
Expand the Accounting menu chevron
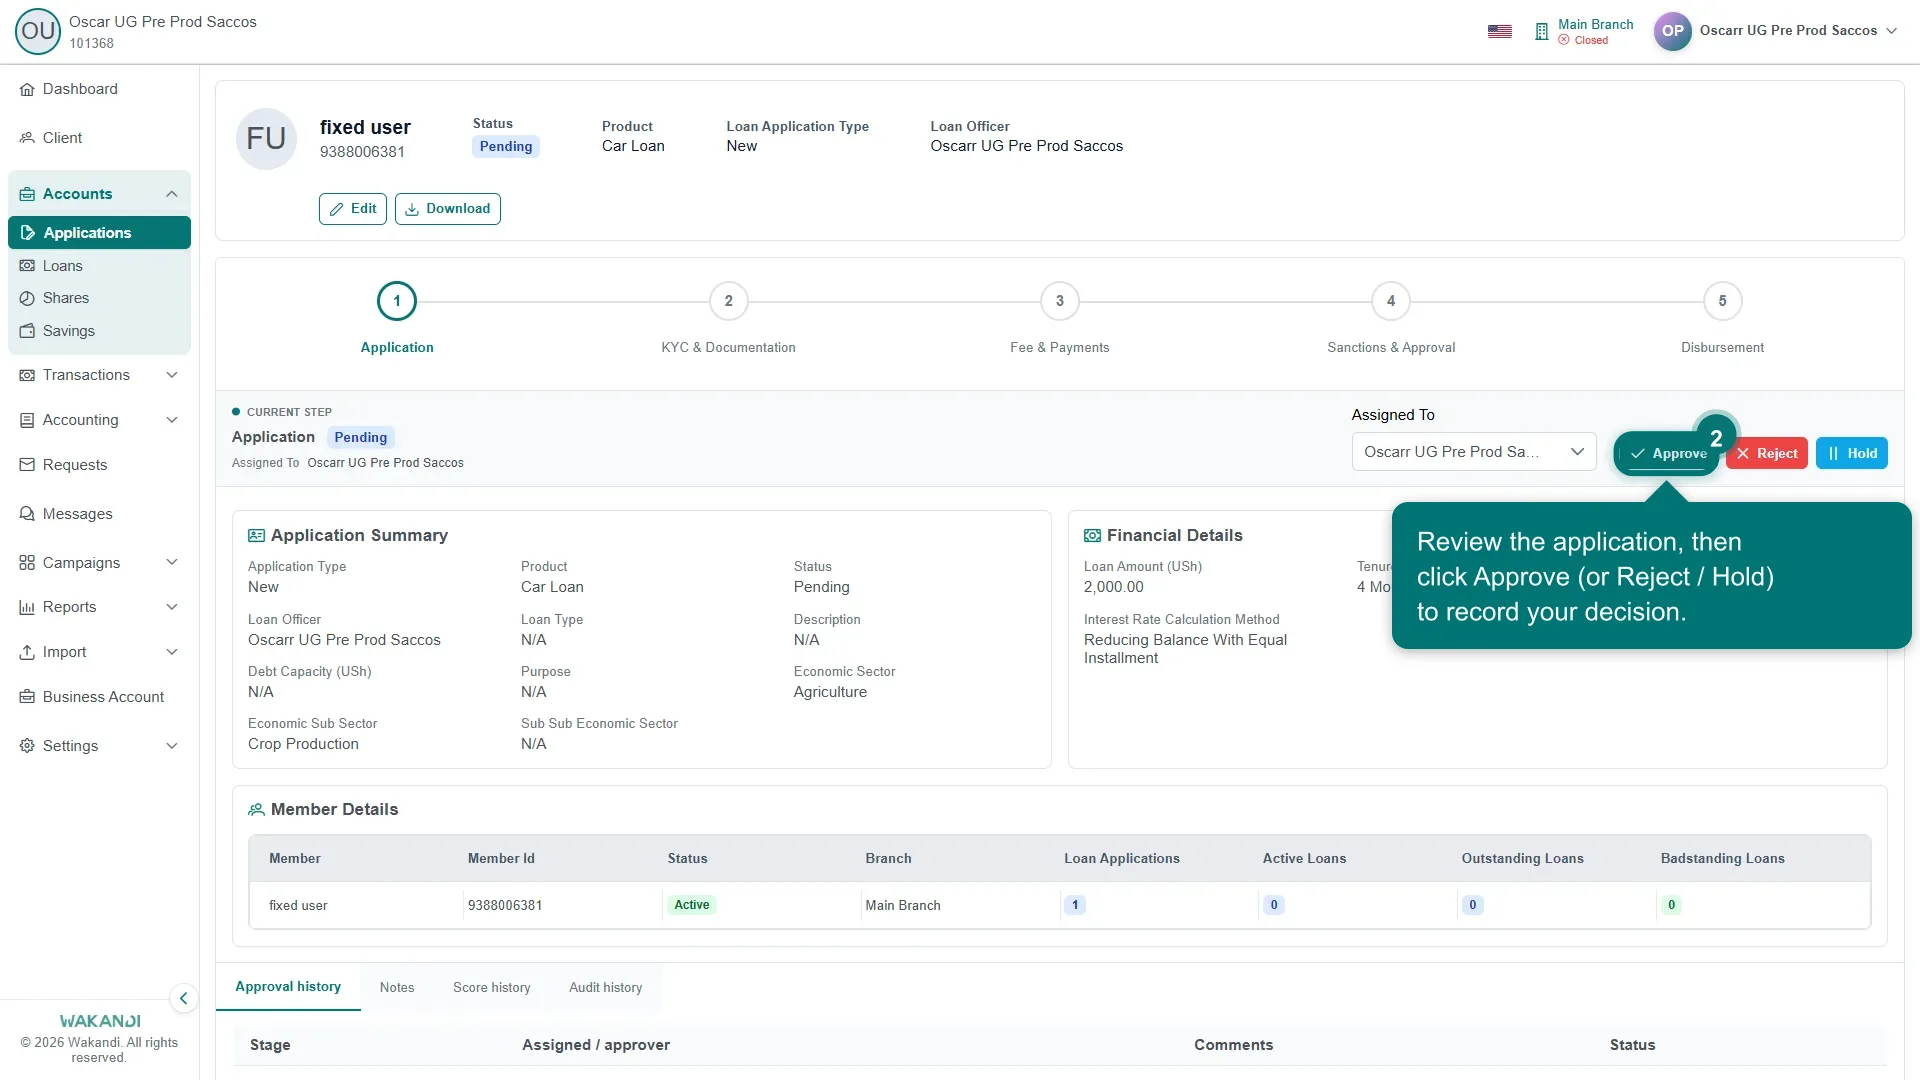click(172, 420)
